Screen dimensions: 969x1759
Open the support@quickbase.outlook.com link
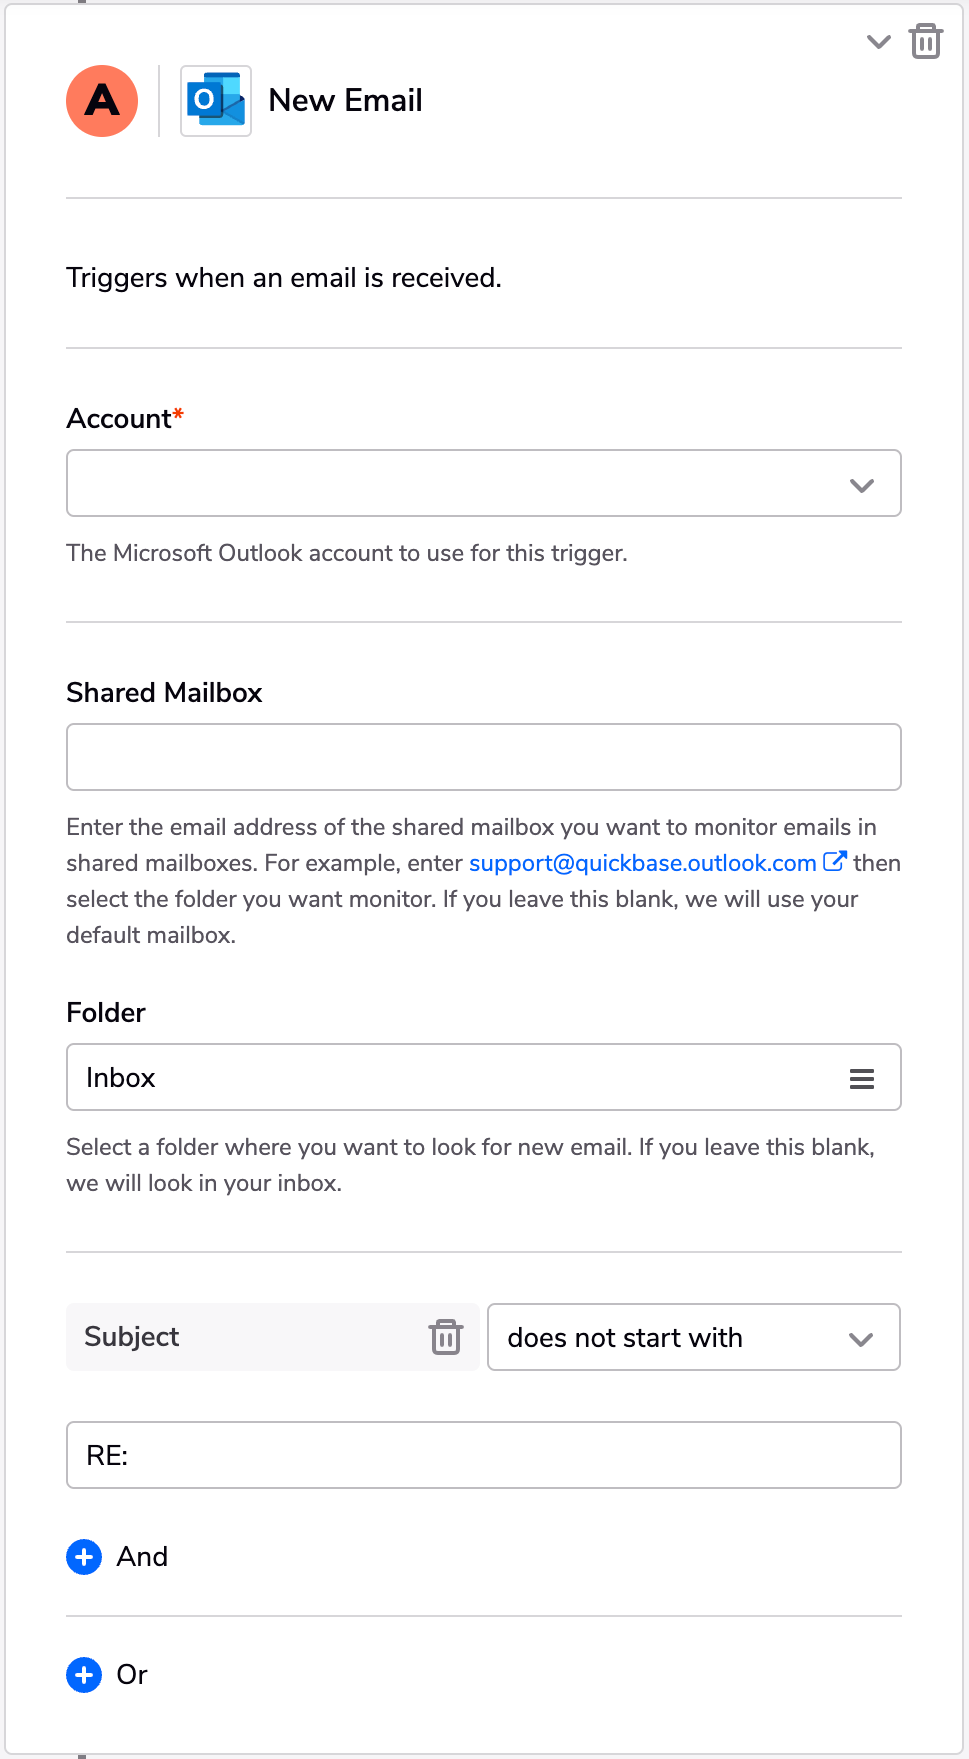point(643,863)
